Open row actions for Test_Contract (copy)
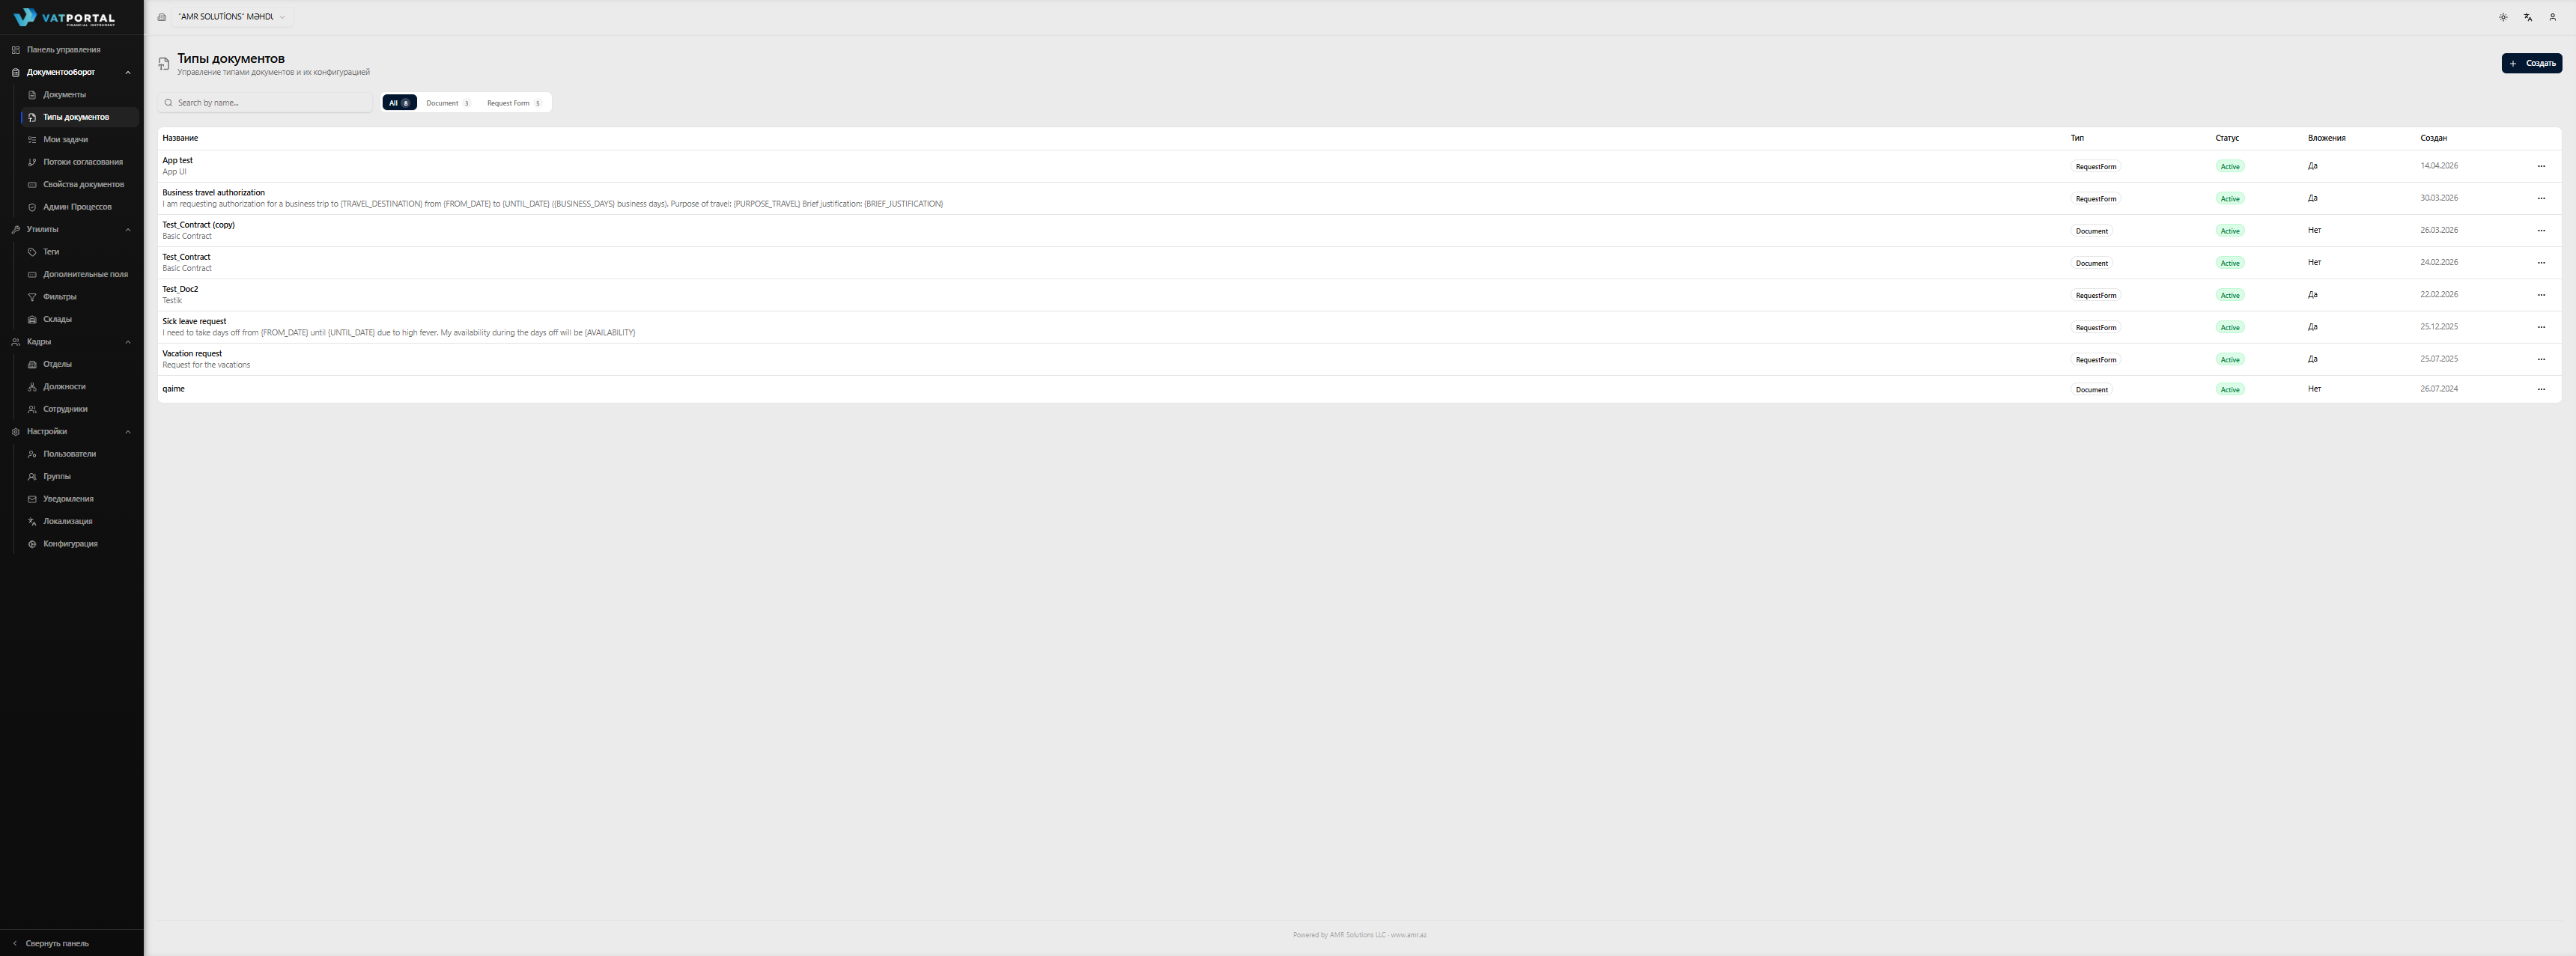This screenshot has height=956, width=2576. [x=2541, y=230]
